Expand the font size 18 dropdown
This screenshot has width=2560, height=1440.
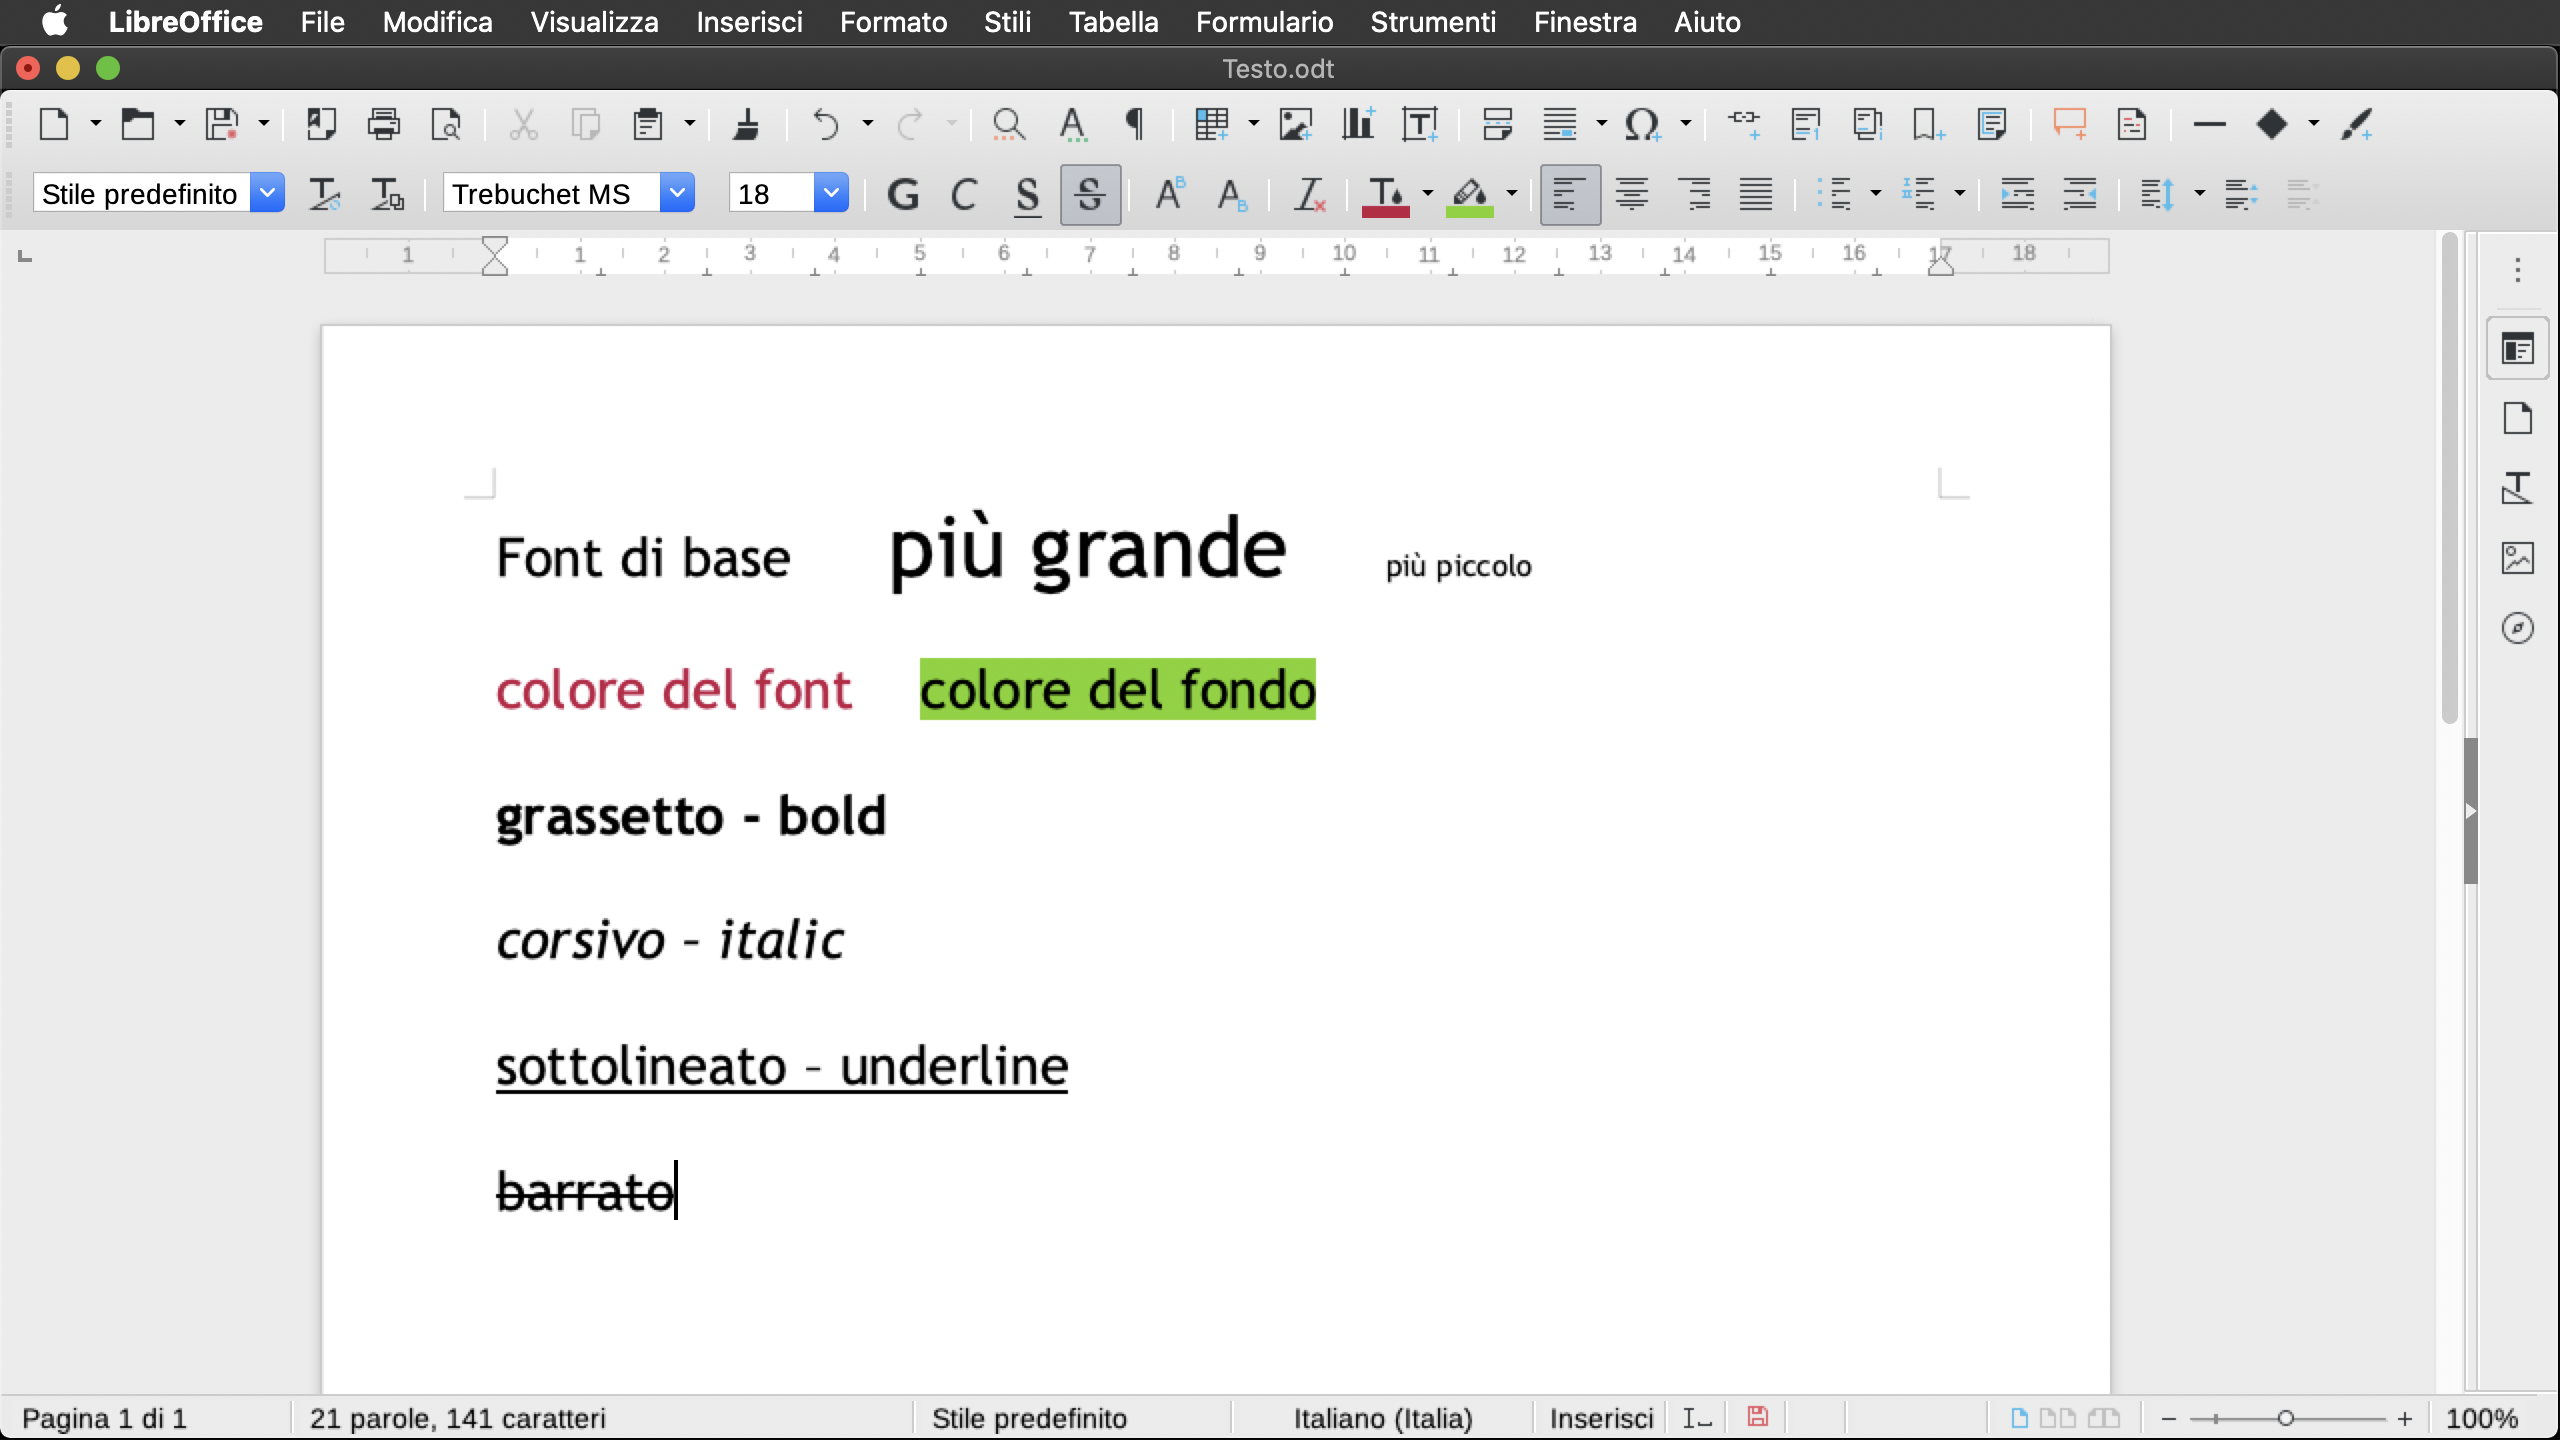point(830,193)
